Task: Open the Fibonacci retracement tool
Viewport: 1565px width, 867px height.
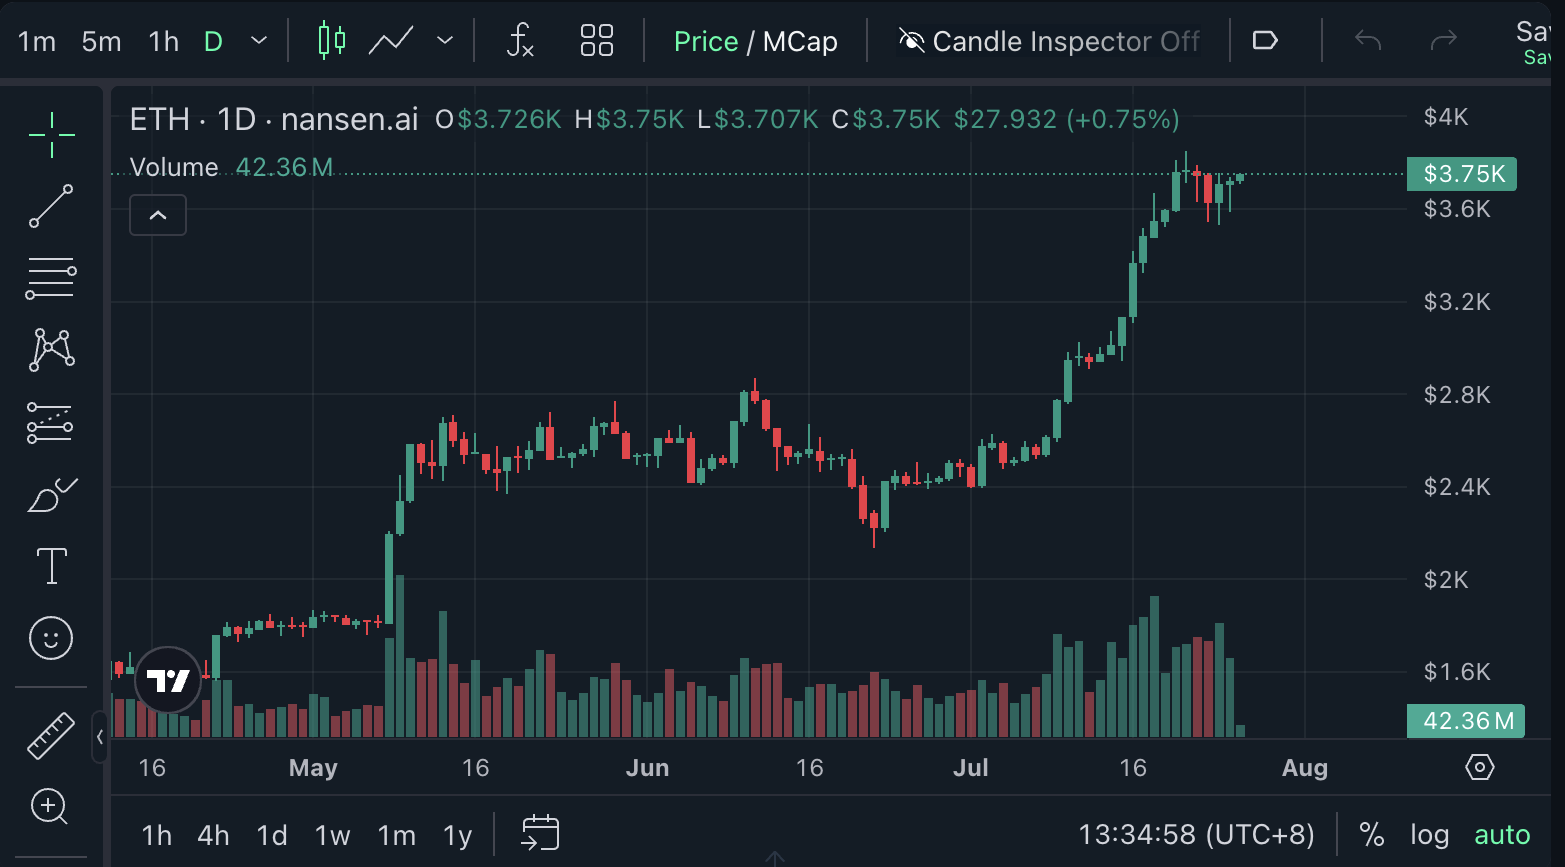Action: coord(51,279)
